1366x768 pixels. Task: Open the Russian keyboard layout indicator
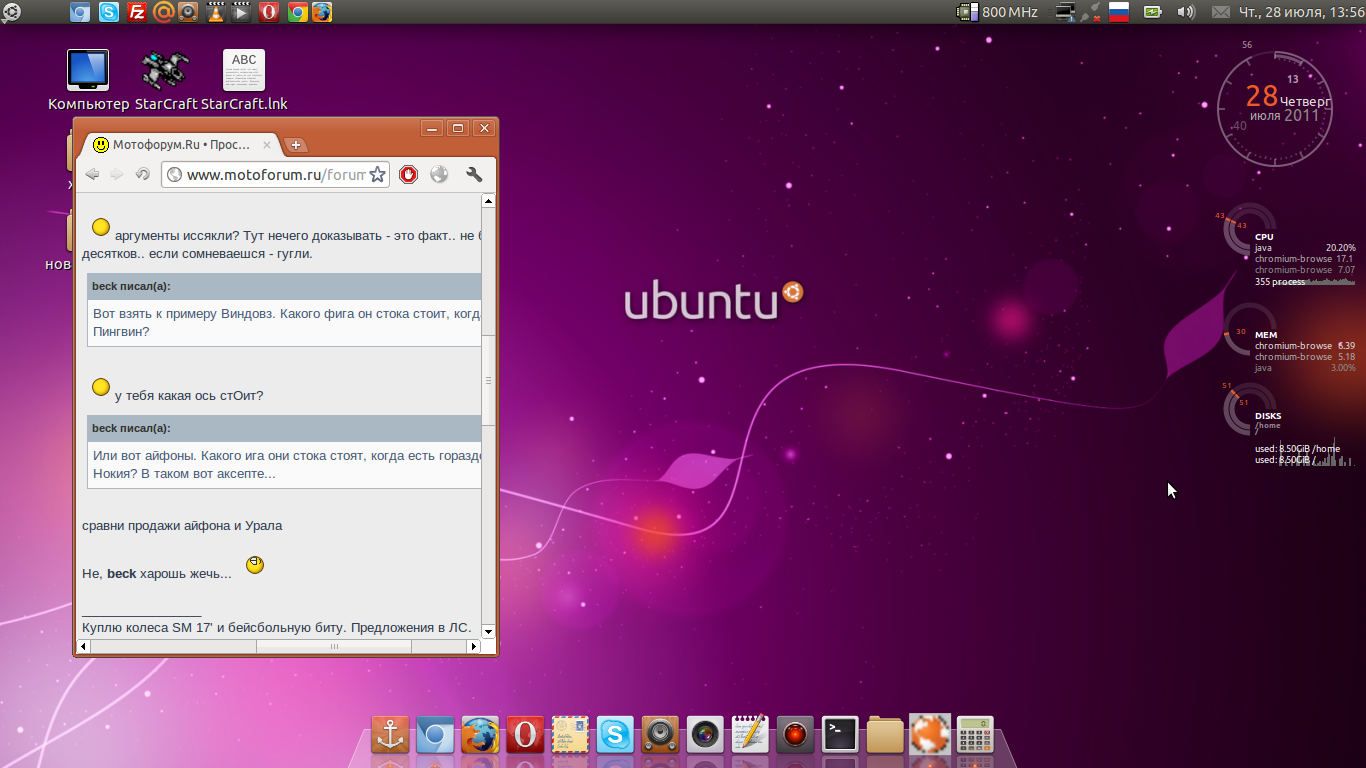[1119, 12]
